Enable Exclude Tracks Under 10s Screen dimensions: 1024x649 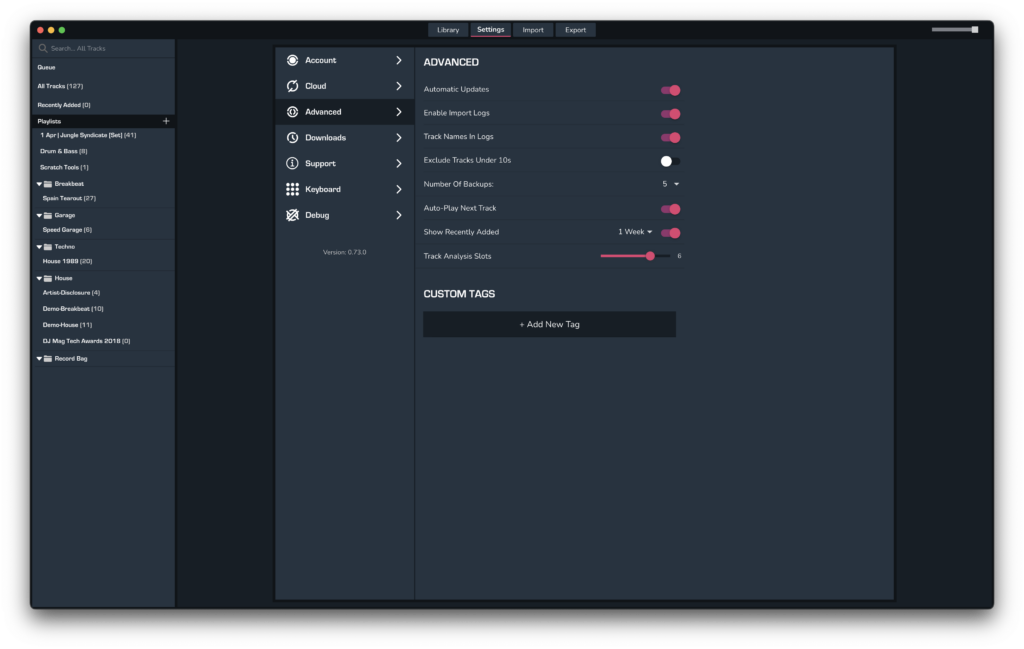[x=670, y=161]
